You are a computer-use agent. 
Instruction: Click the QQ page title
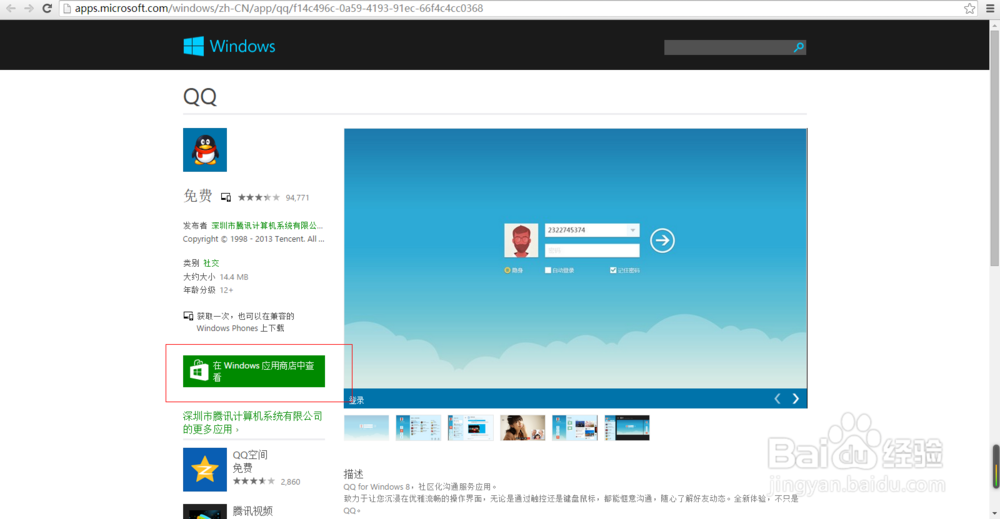click(x=200, y=97)
